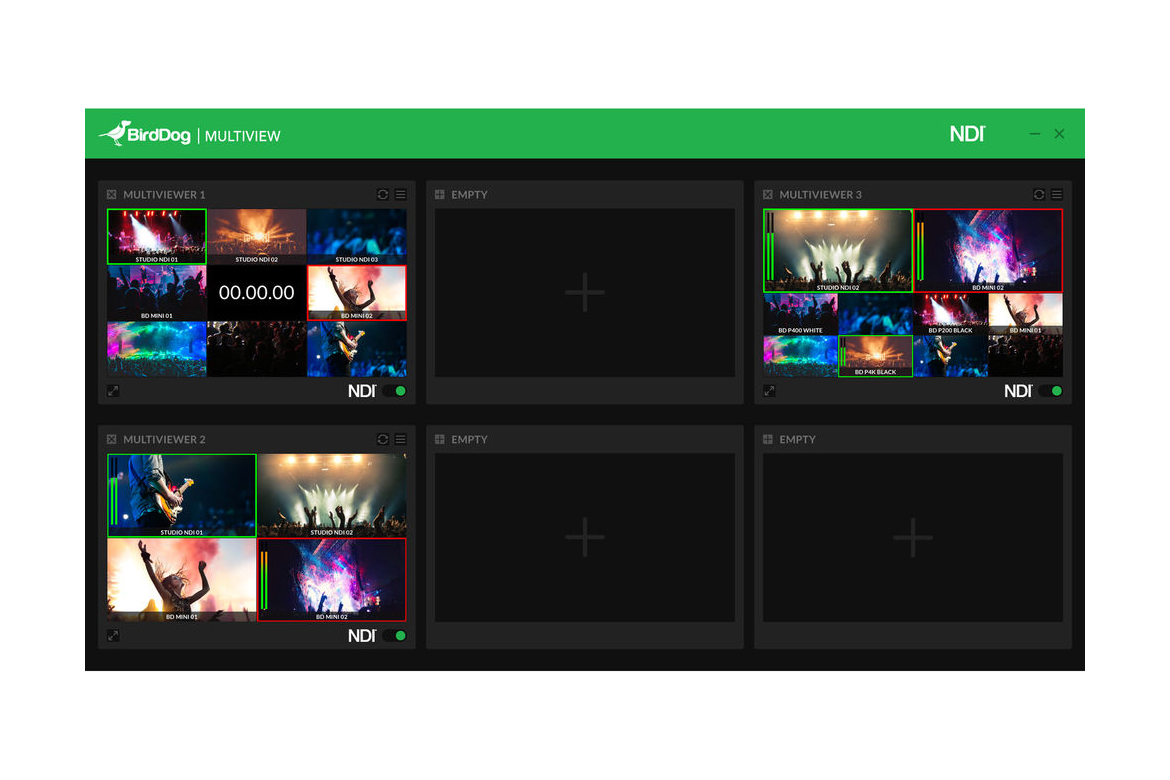
Task: Select BD MINI 01 tile in Multiviewer 3
Action: click(x=1026, y=313)
